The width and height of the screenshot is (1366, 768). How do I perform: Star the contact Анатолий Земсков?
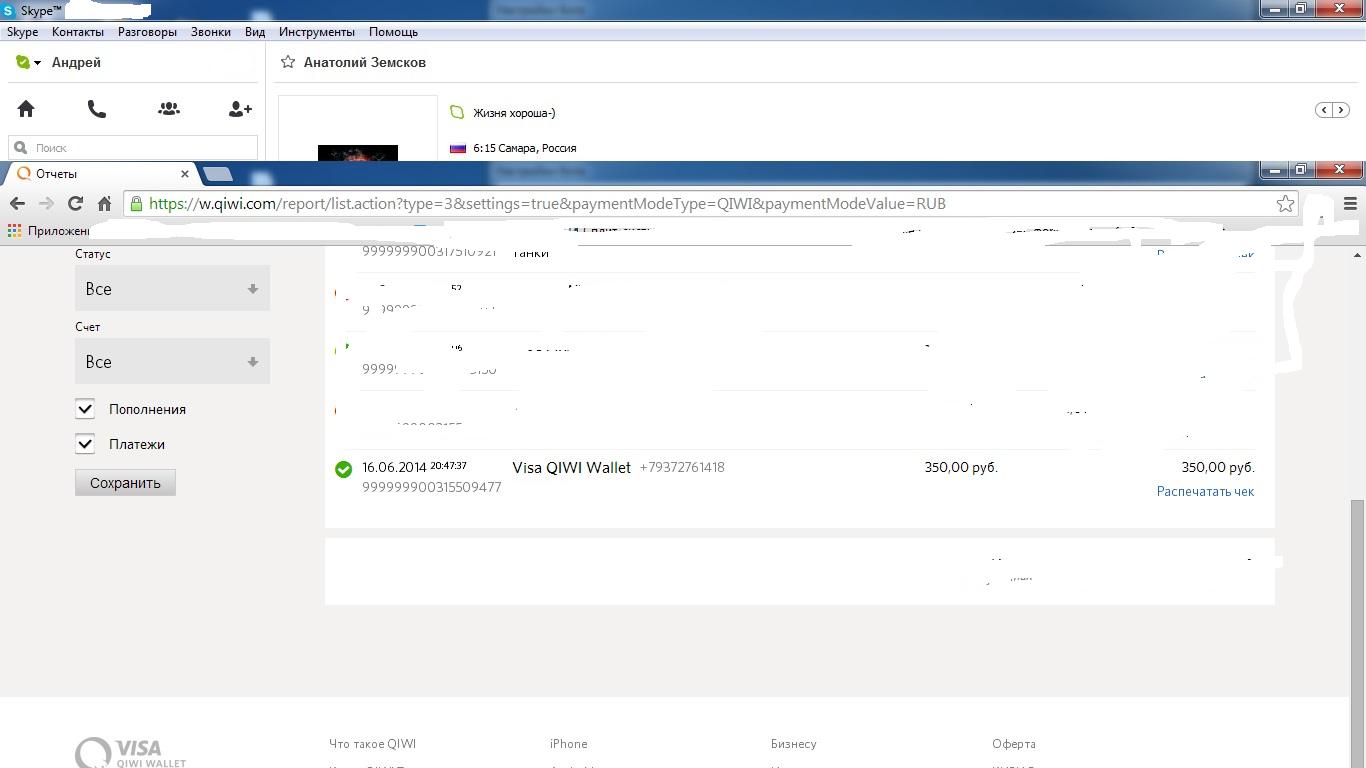click(288, 62)
